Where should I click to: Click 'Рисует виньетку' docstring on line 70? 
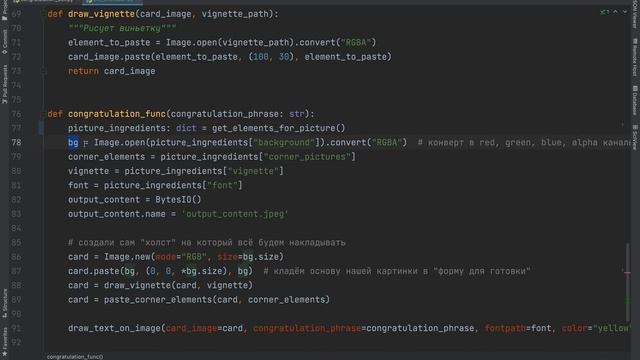[x=122, y=28]
